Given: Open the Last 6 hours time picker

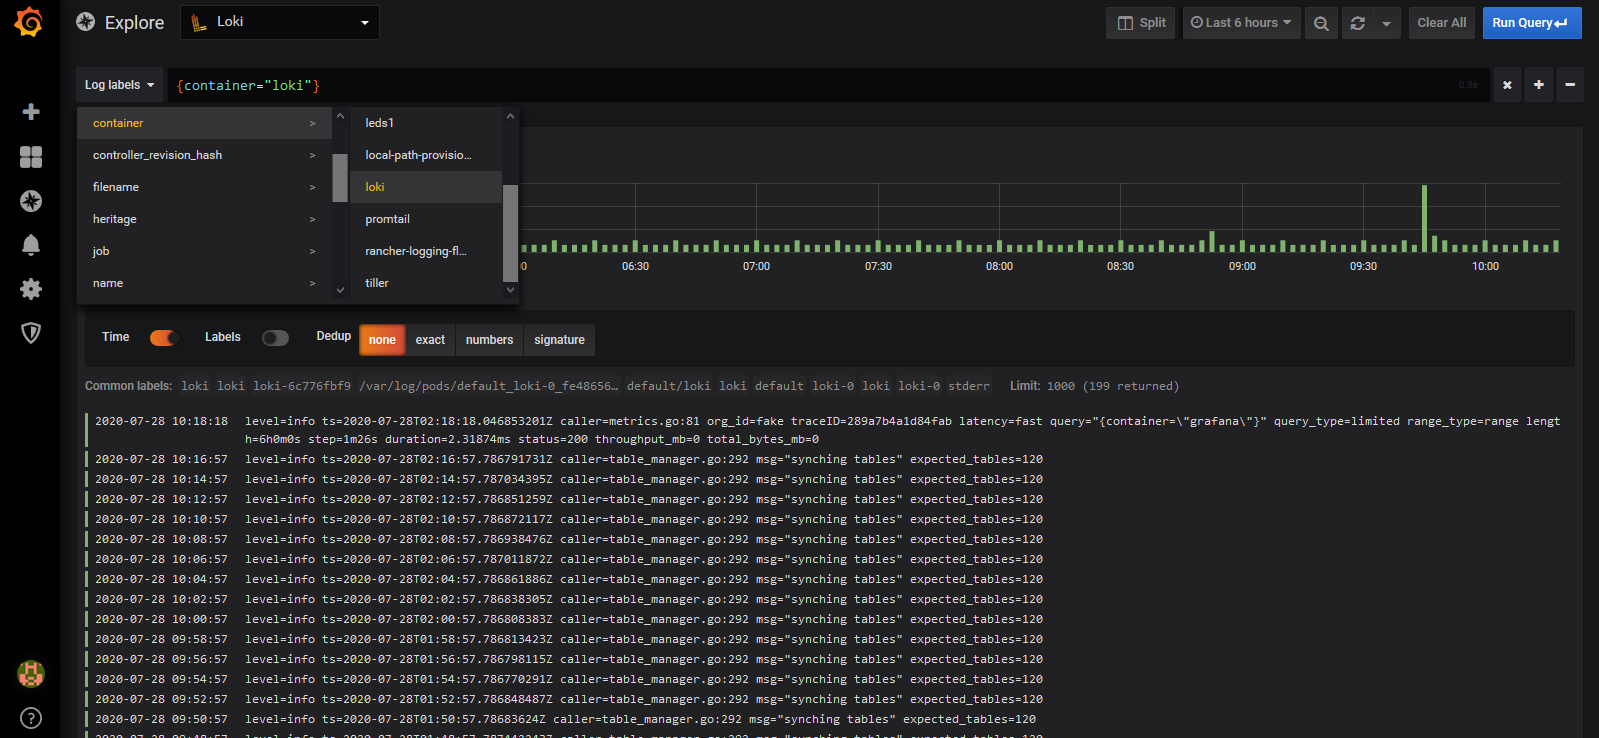Looking at the screenshot, I should coord(1241,23).
